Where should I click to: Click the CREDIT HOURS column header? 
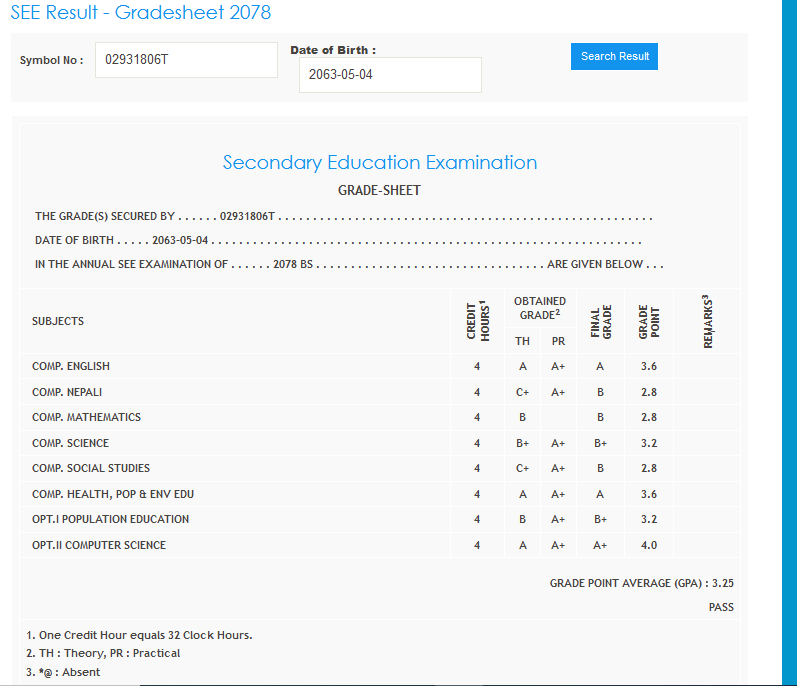pos(477,322)
